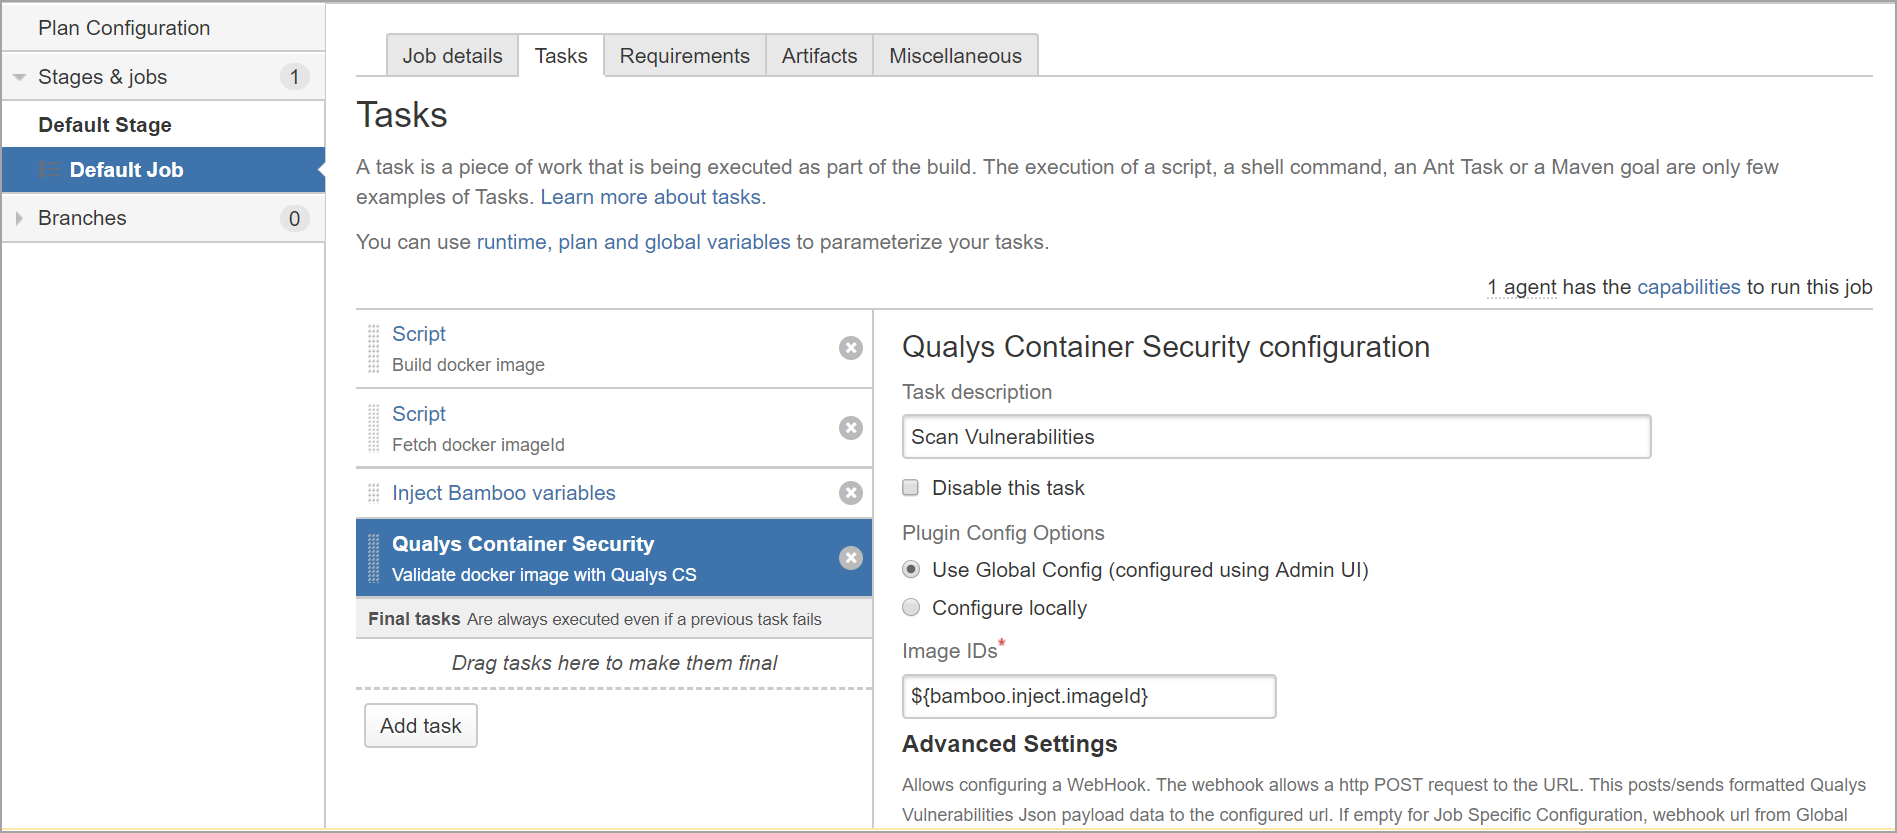Click 'Drag tasks here to make them final'
Viewport: 1897px width, 833px height.
614,663
